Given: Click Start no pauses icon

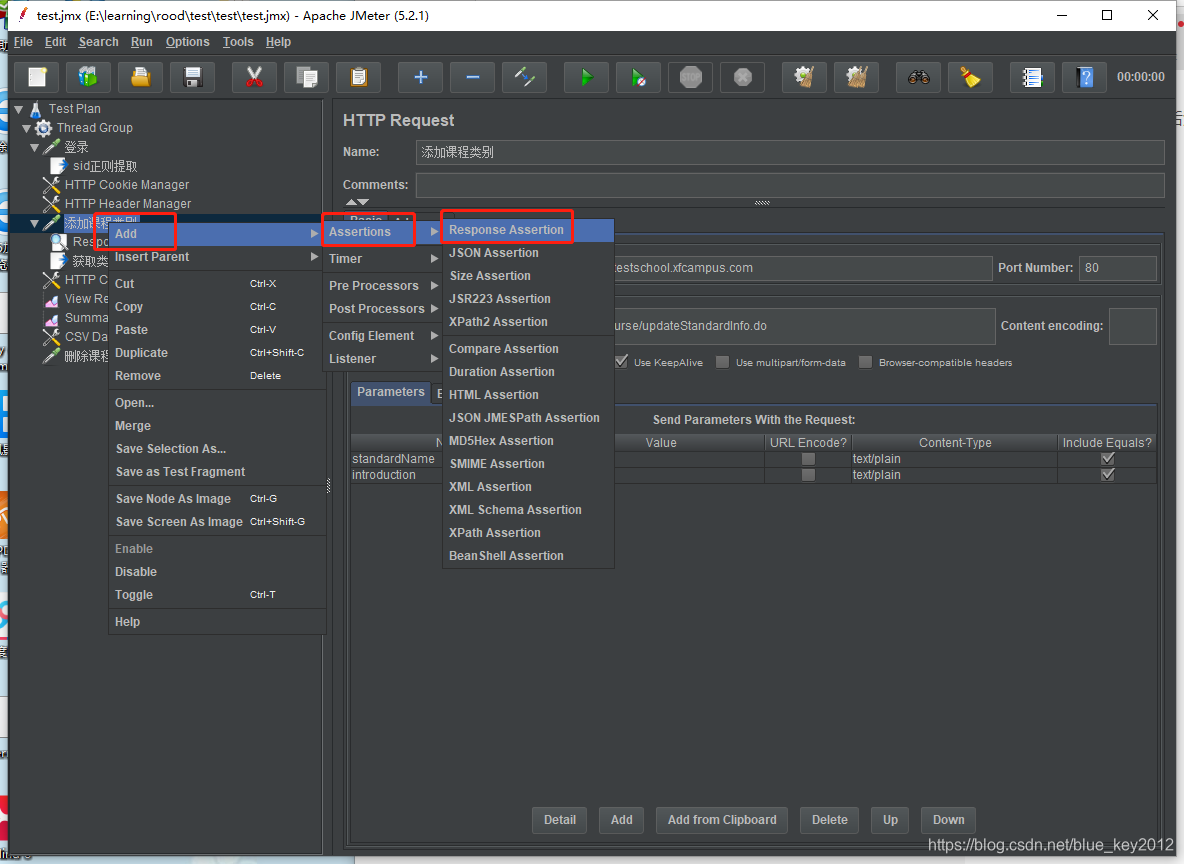Looking at the screenshot, I should point(639,77).
